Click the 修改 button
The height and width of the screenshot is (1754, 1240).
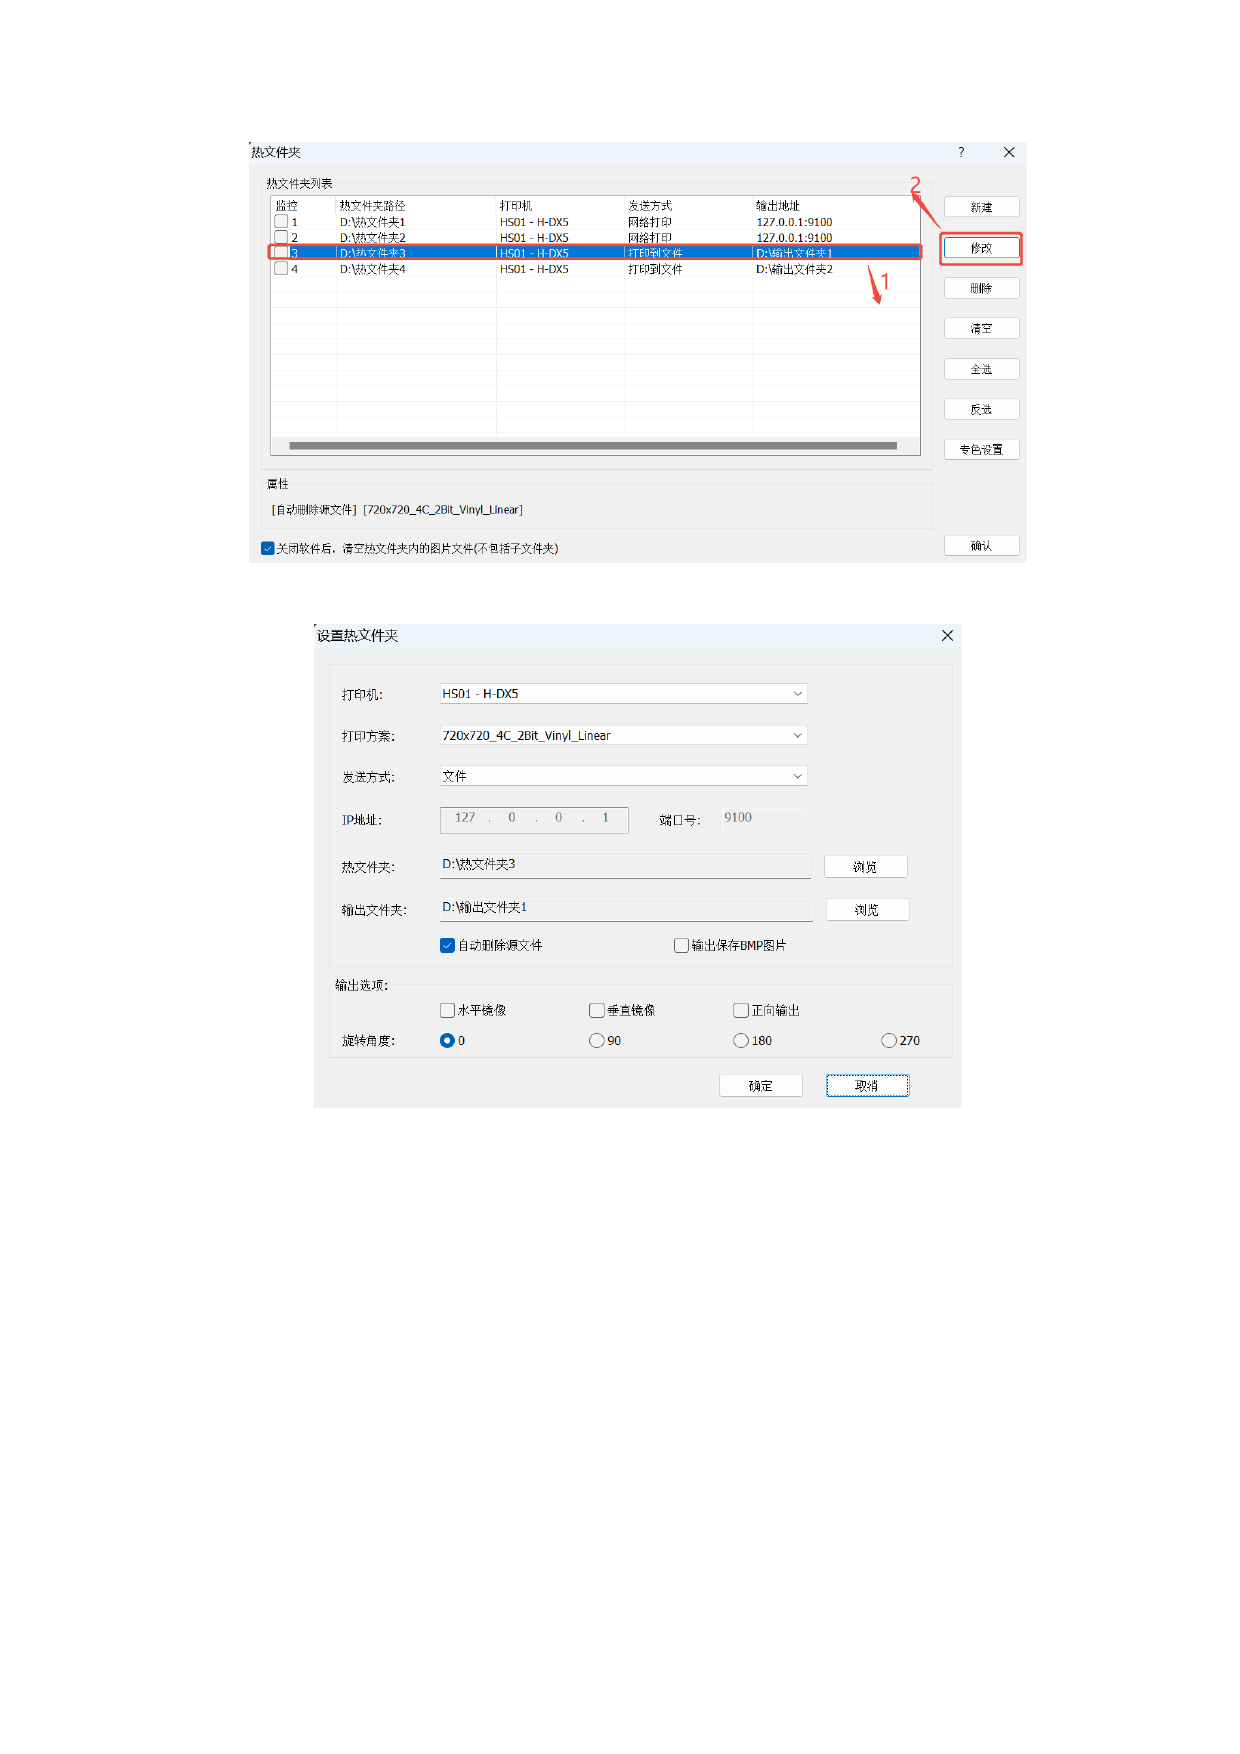[x=981, y=248]
